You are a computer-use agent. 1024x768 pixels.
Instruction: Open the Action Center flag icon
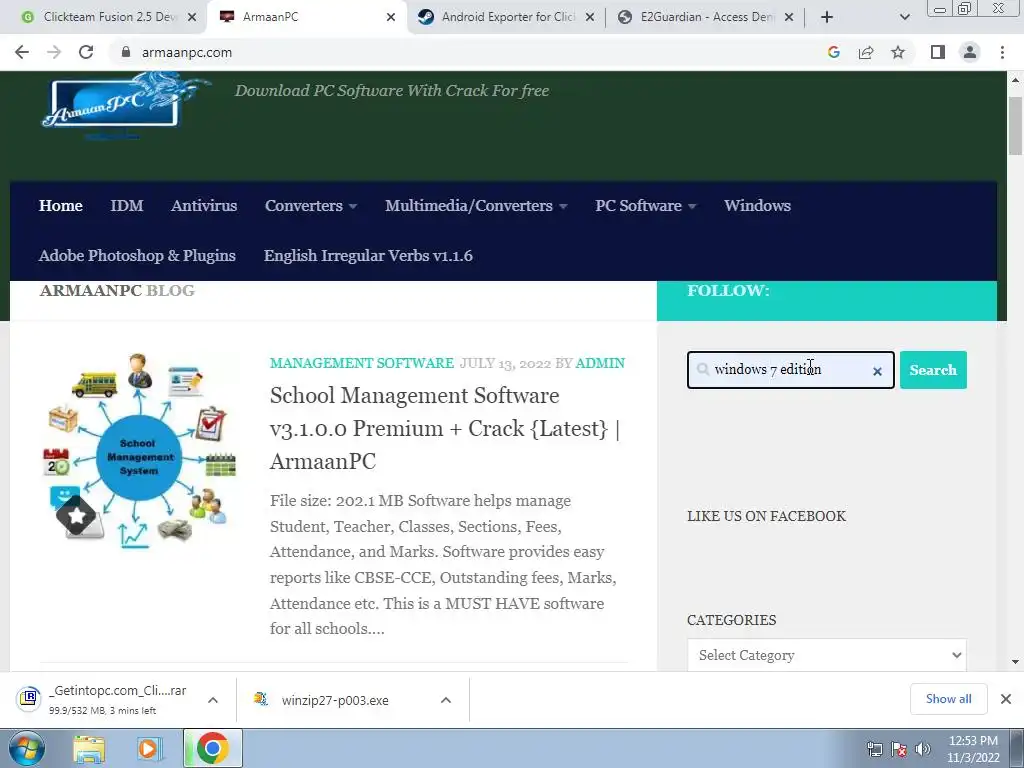(x=899, y=749)
